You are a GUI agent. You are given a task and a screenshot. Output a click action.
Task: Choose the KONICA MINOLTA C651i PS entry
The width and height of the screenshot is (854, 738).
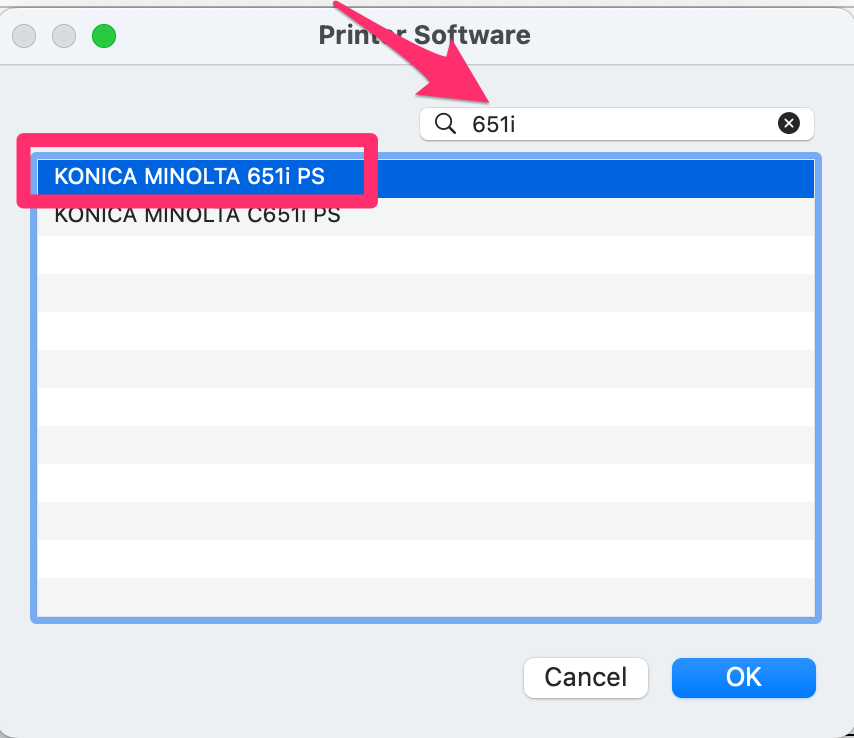(197, 215)
